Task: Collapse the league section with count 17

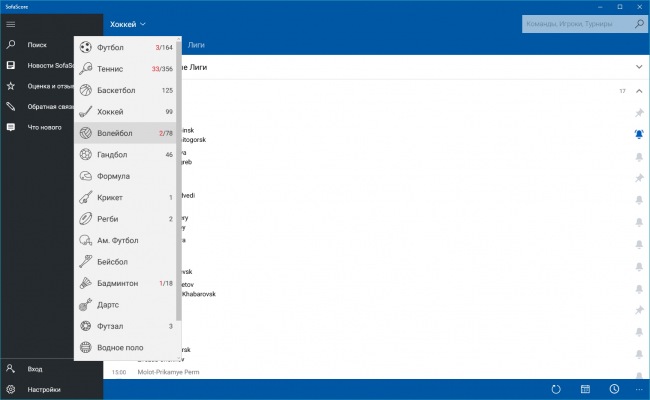Action: click(x=639, y=91)
